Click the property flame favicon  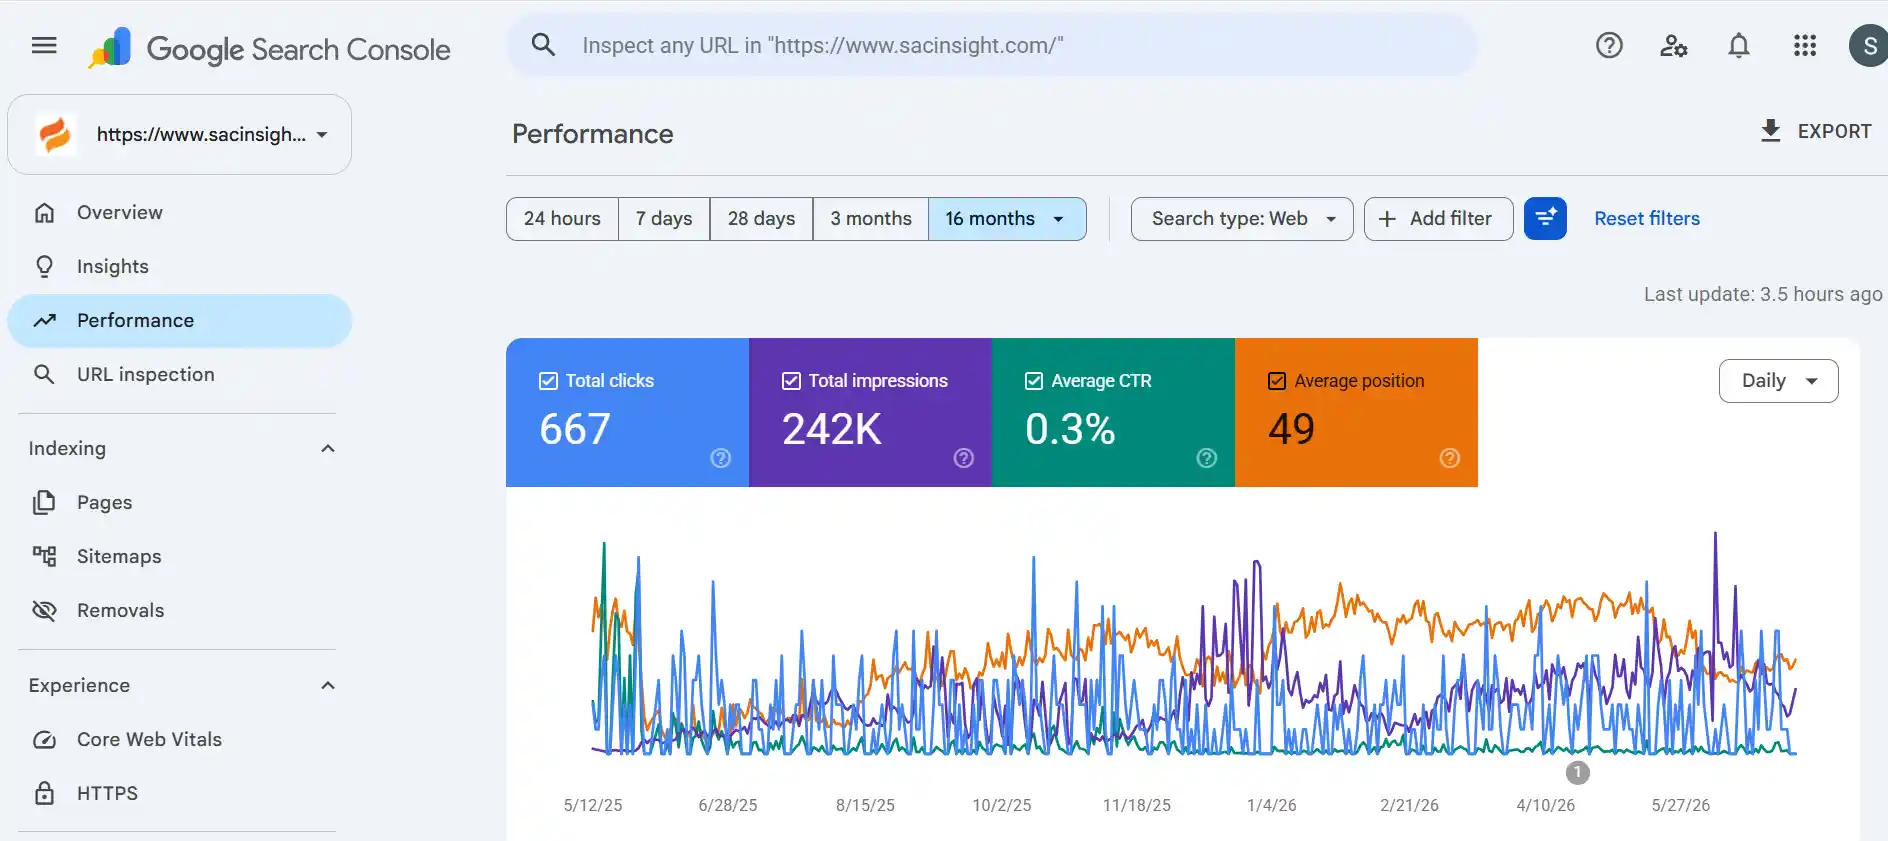point(55,134)
